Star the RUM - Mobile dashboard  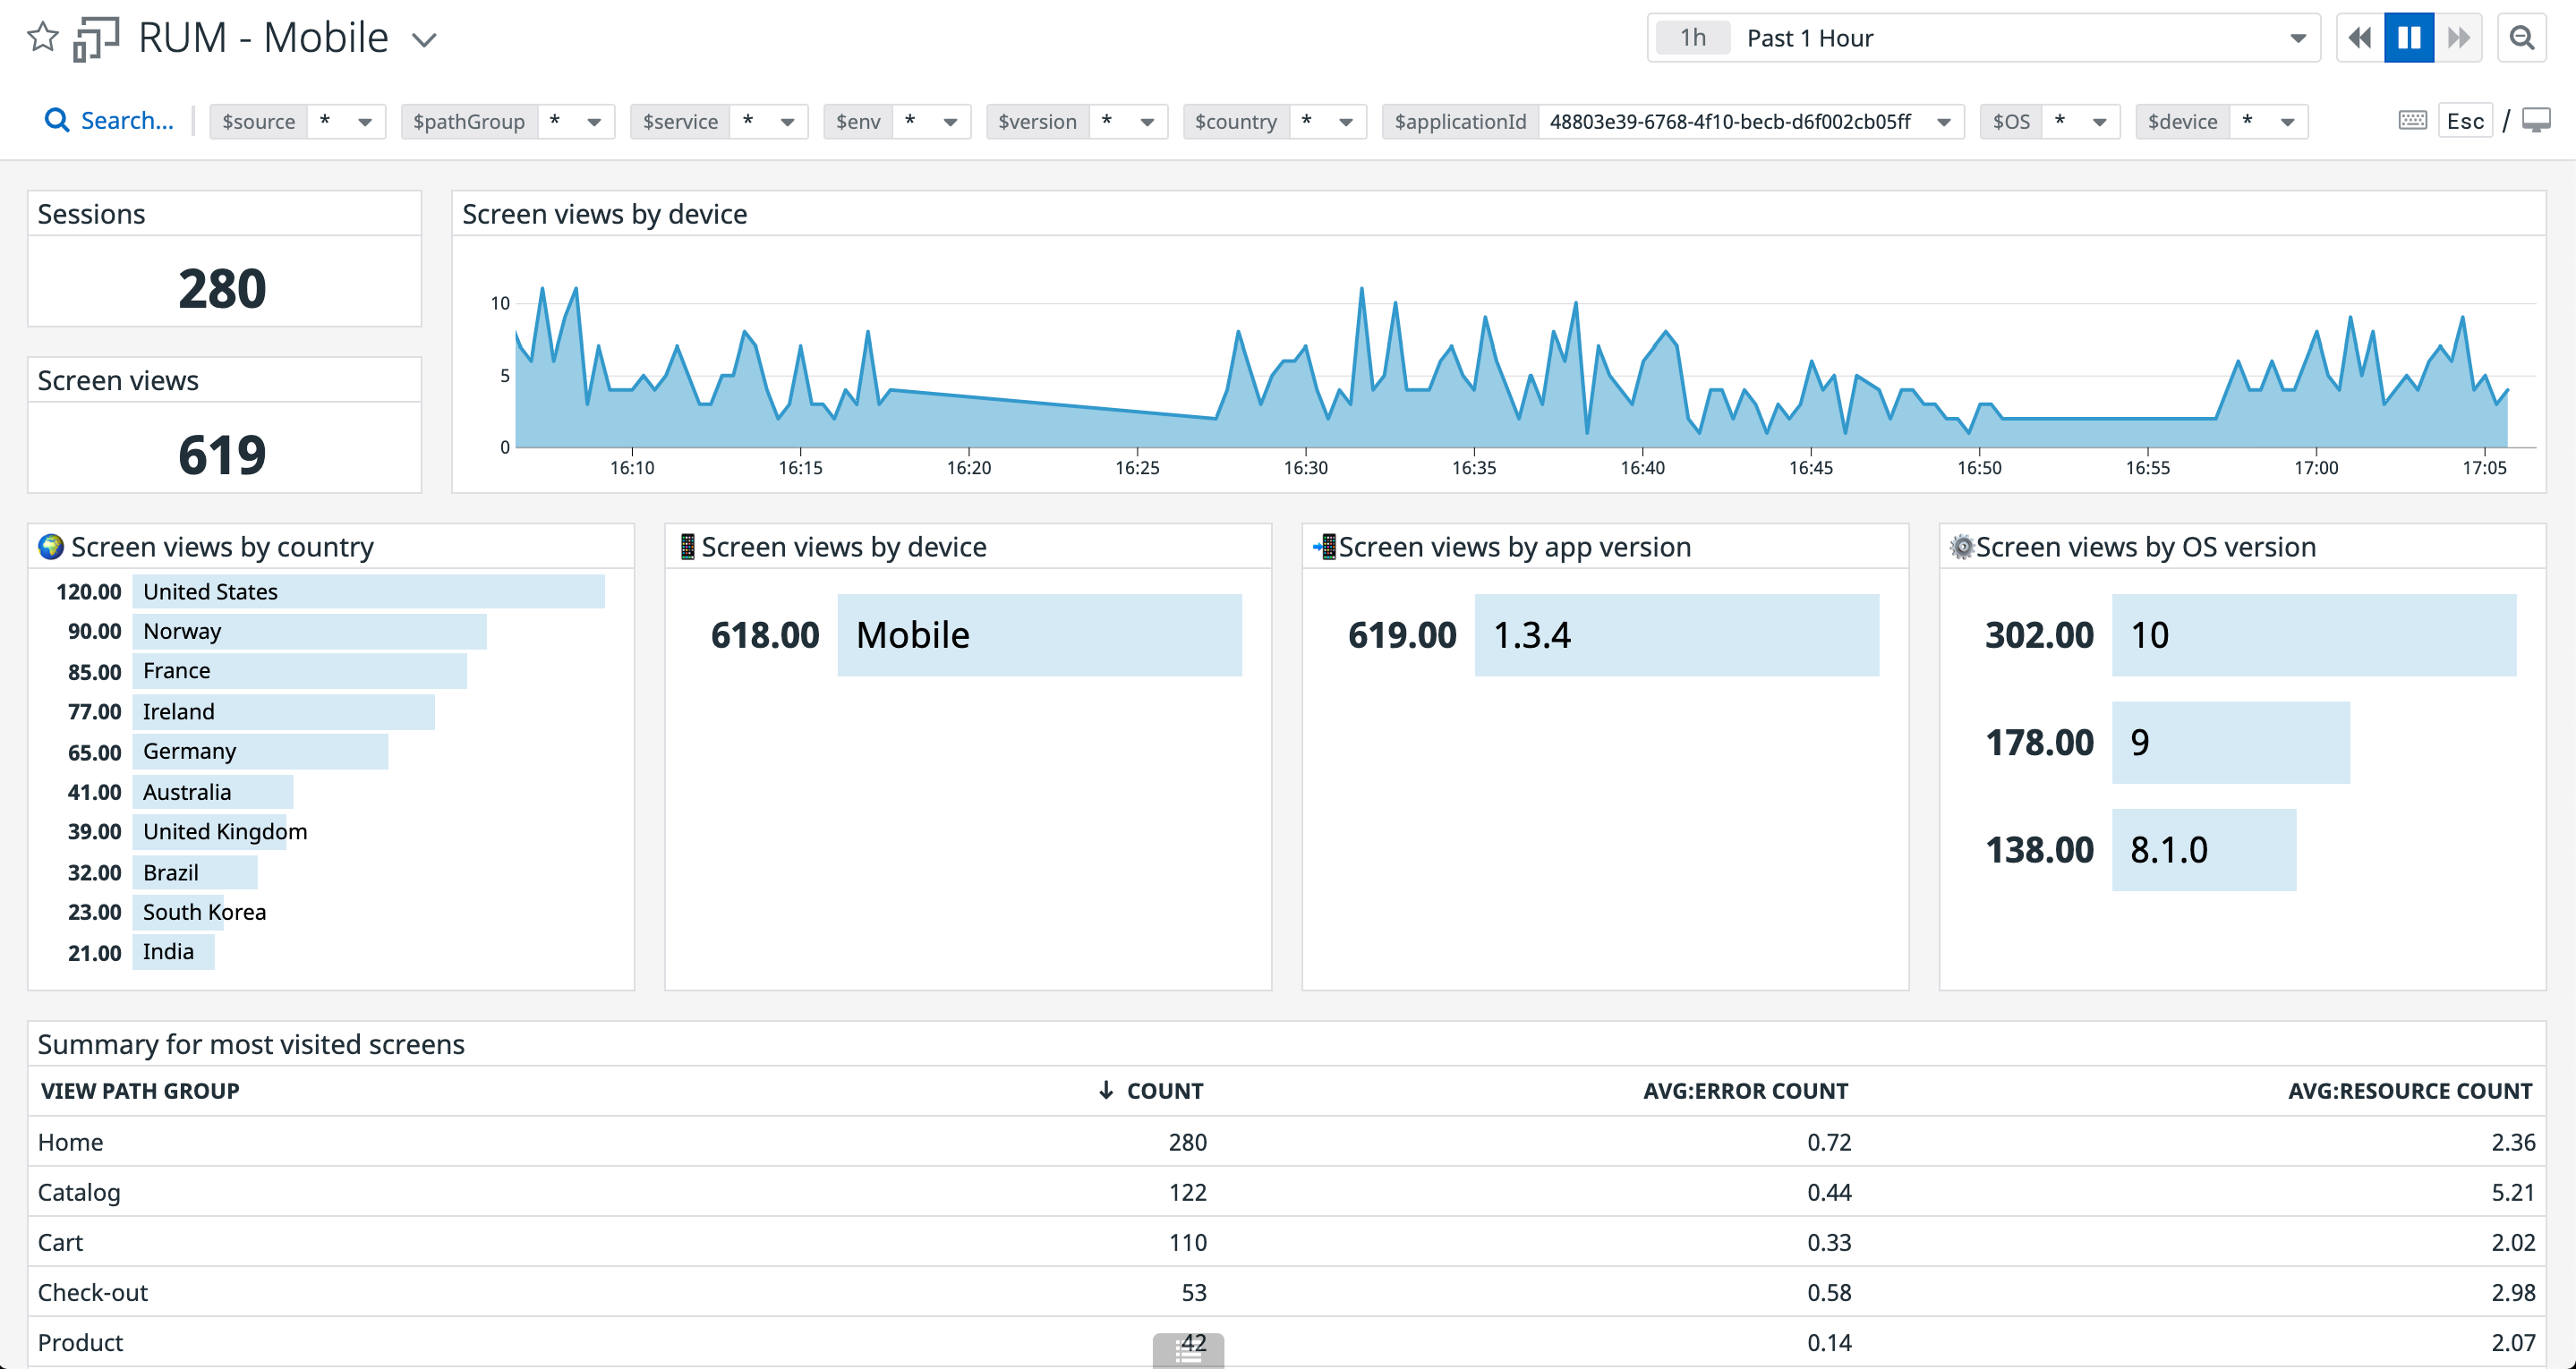click(42, 38)
